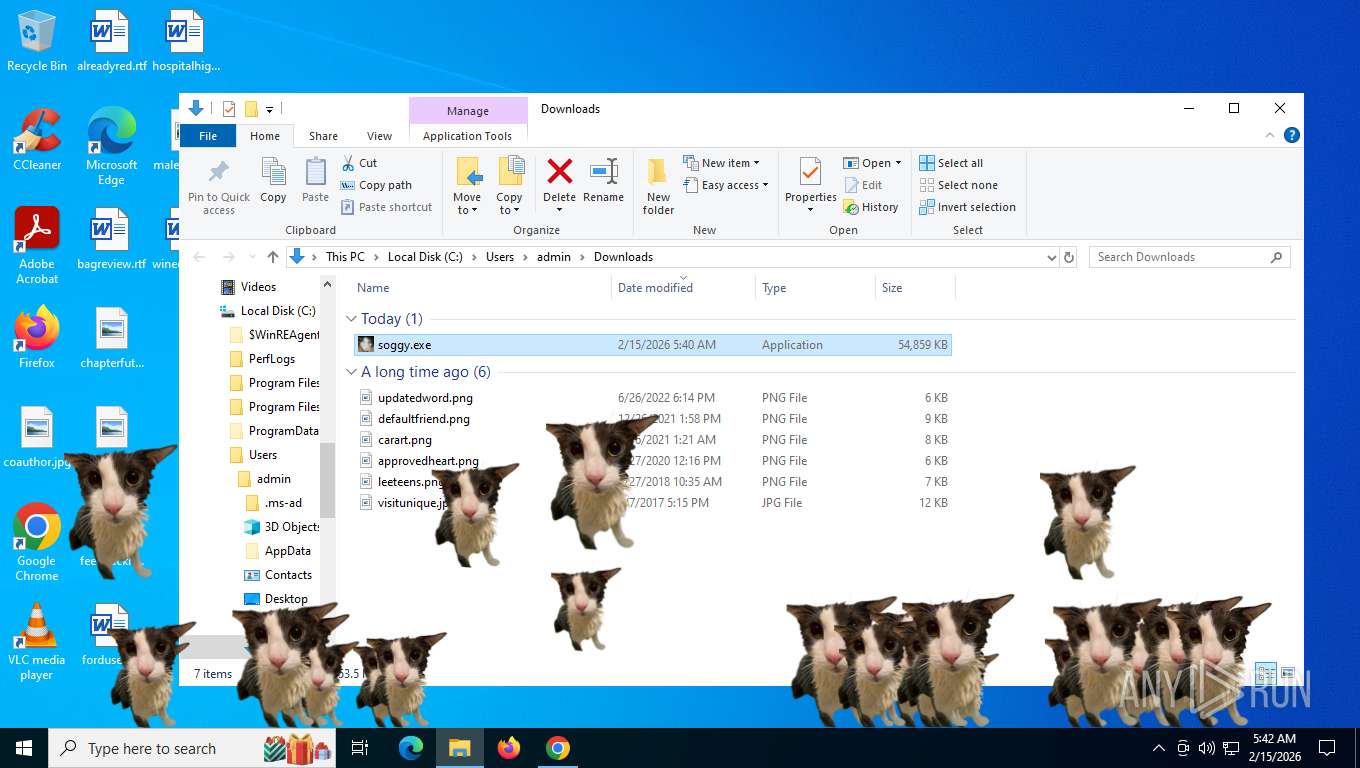Image resolution: width=1360 pixels, height=768 pixels.
Task: Sort by Name column header
Action: (x=481, y=288)
